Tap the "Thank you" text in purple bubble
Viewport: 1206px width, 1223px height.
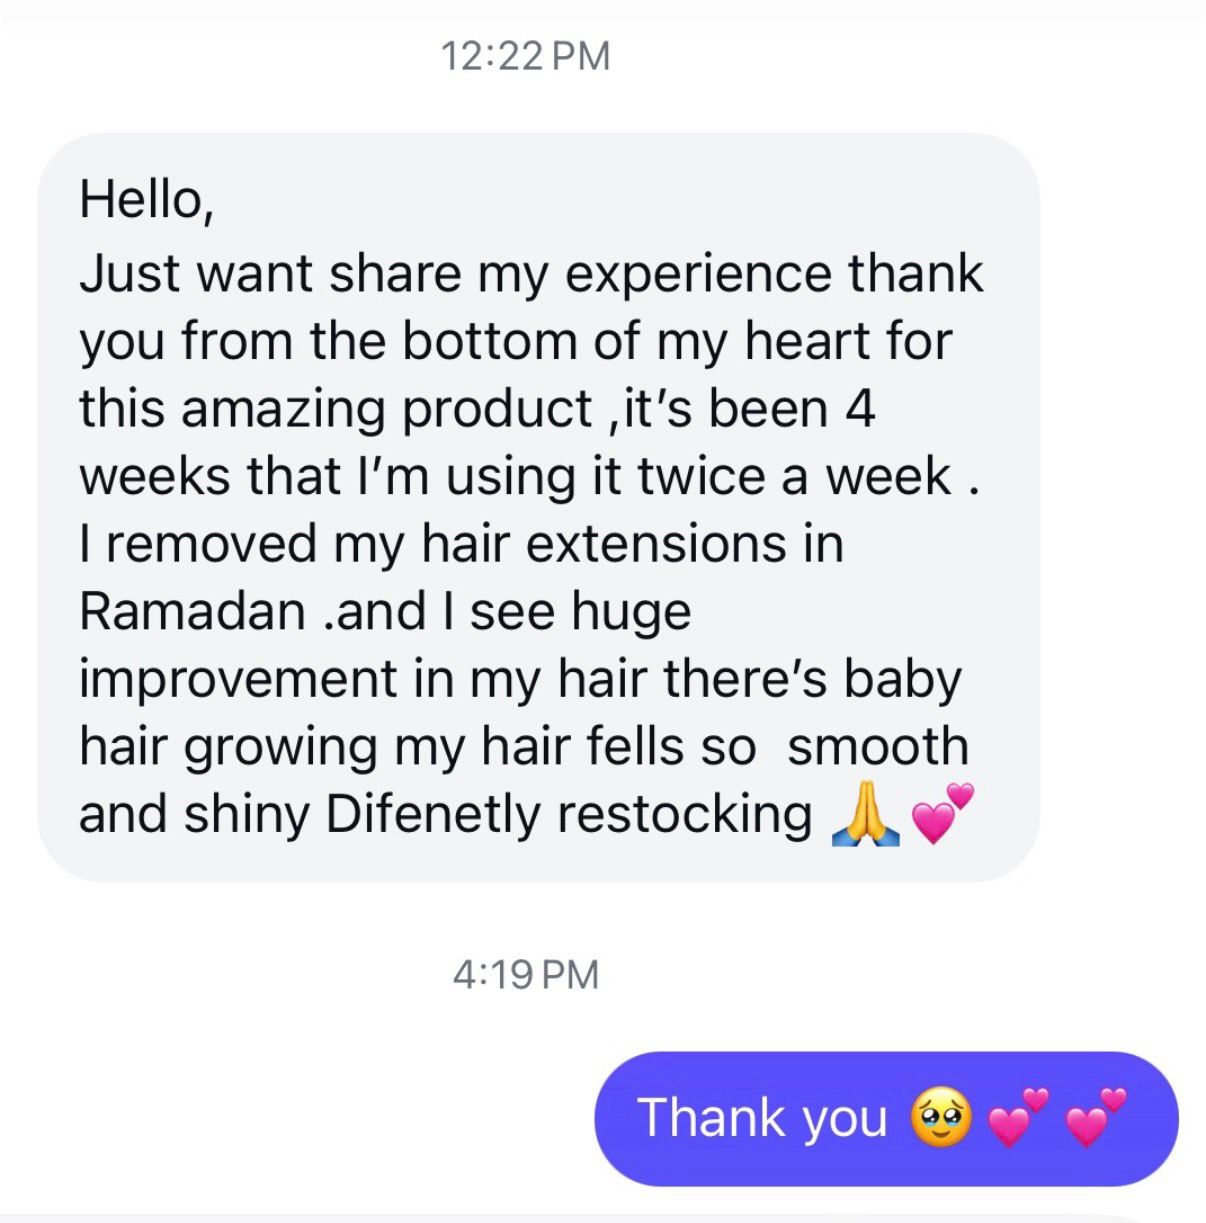coord(763,1118)
